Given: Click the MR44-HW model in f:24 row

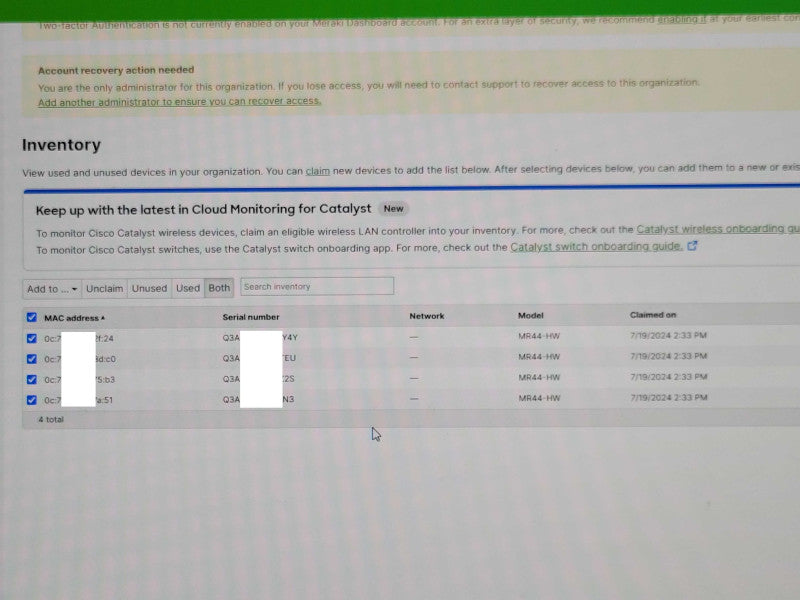Looking at the screenshot, I should point(539,336).
